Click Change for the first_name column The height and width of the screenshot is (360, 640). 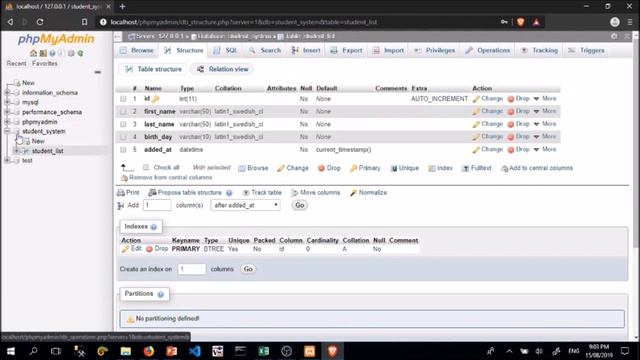tap(488, 111)
